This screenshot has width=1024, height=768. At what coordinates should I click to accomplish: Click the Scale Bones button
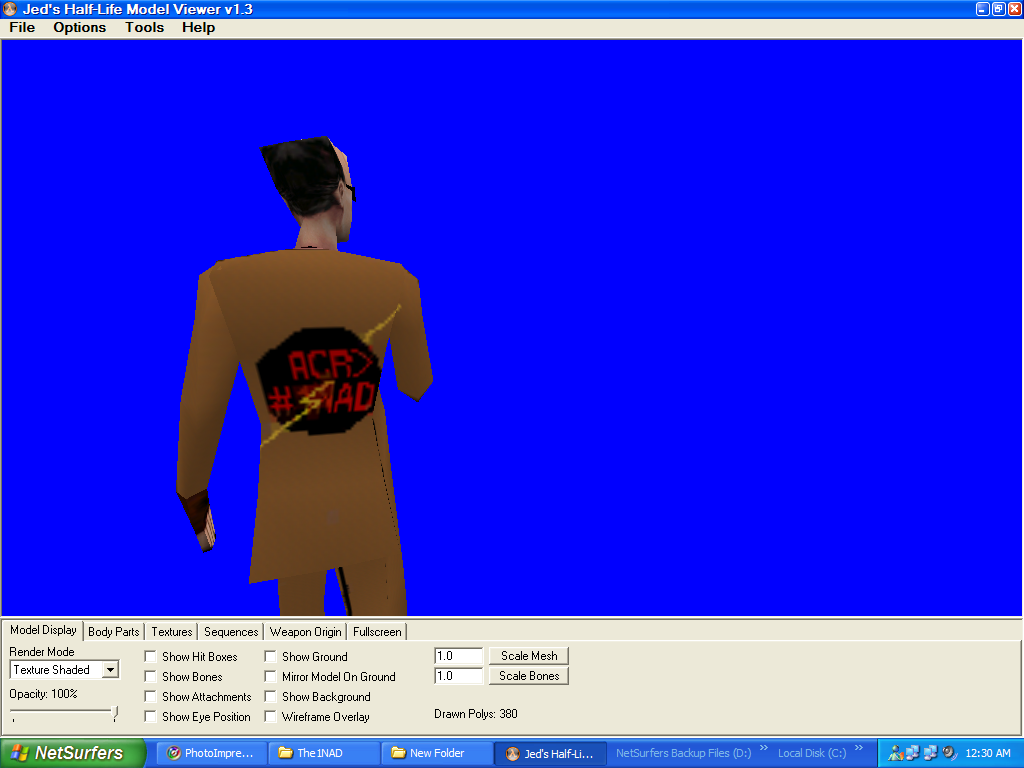[x=529, y=676]
